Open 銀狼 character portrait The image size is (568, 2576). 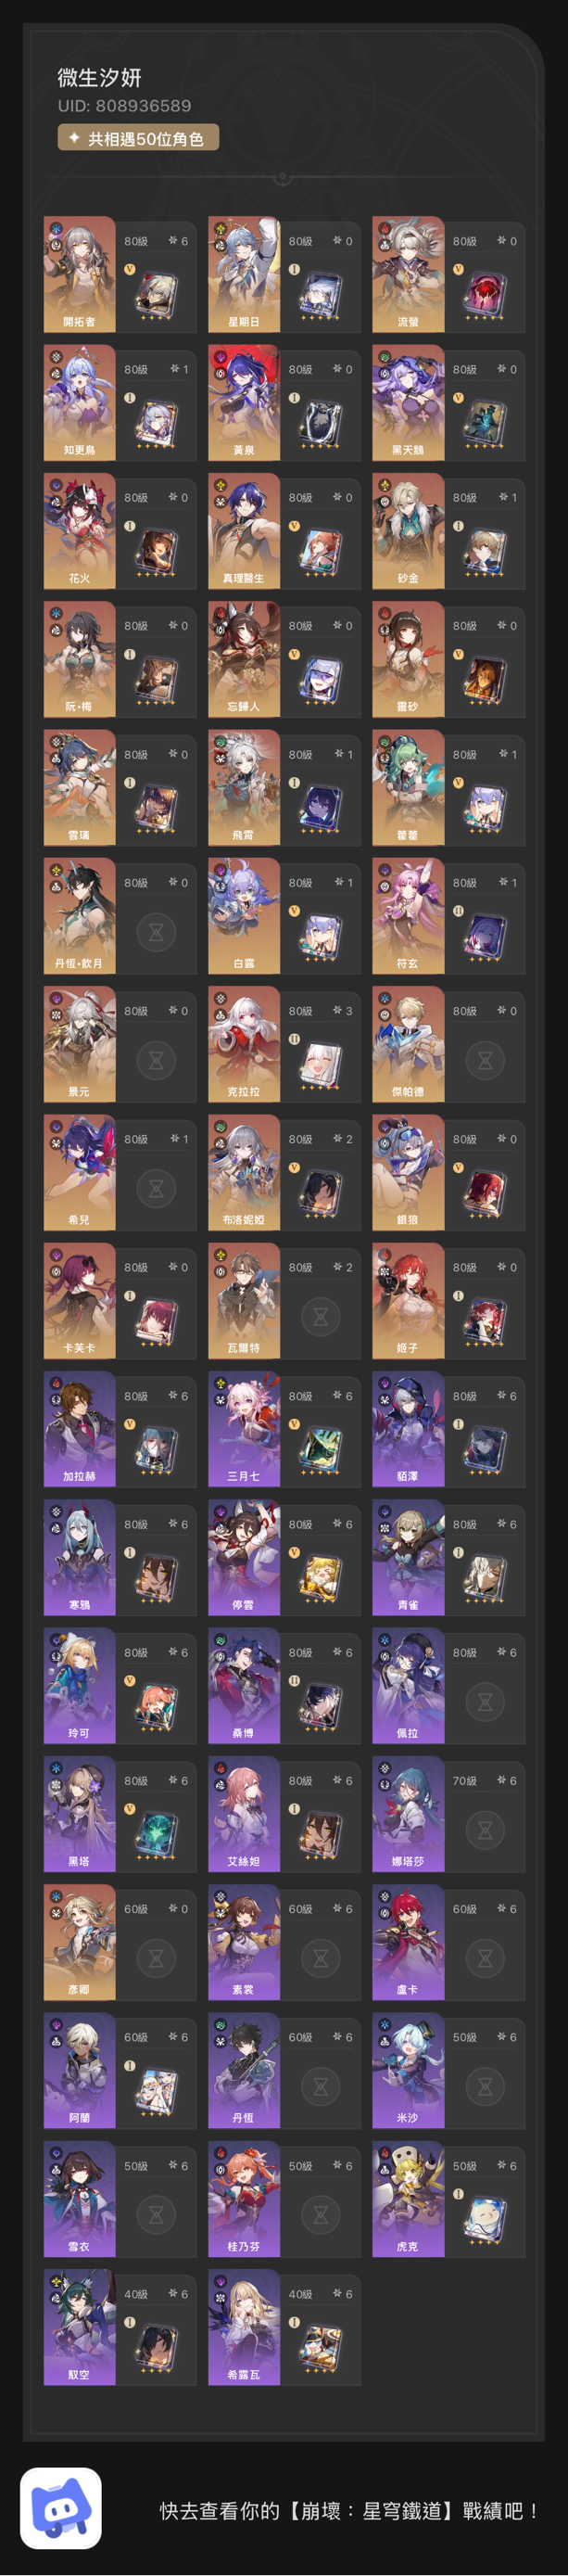[408, 1172]
